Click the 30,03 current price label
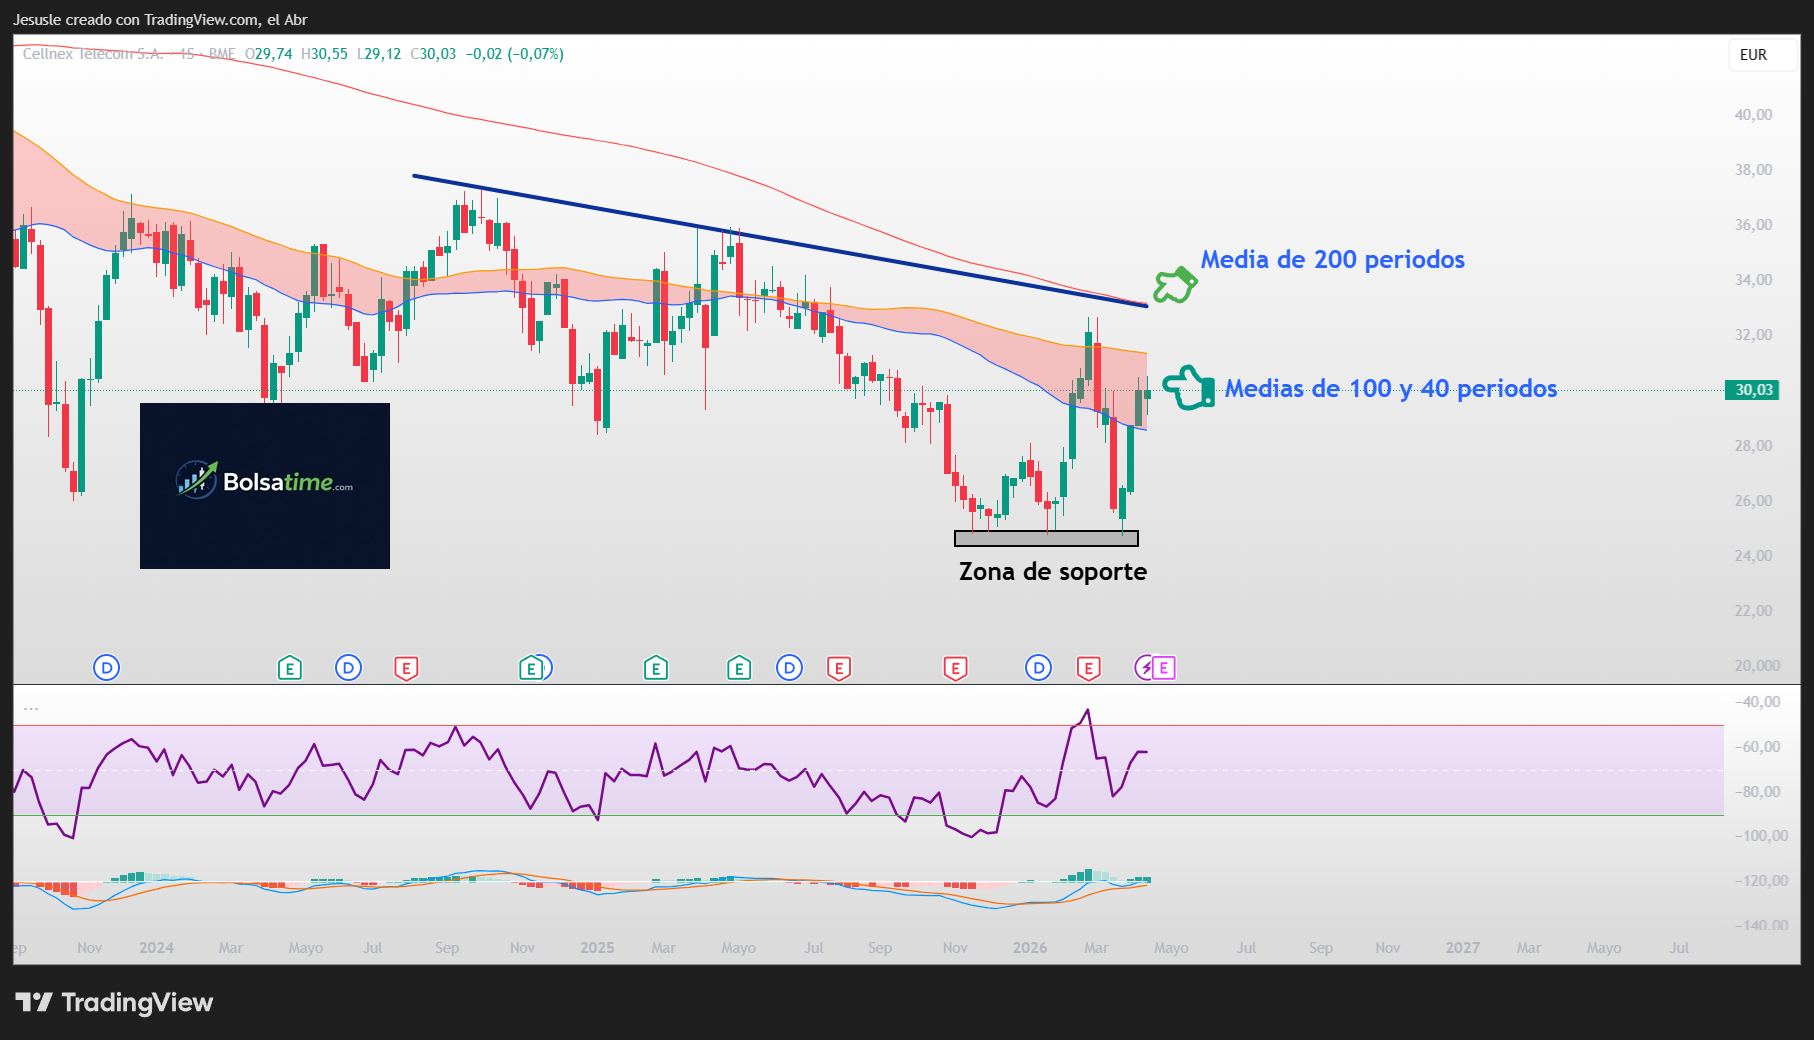Screen dimensions: 1814x1040 pyautogui.click(x=1752, y=390)
